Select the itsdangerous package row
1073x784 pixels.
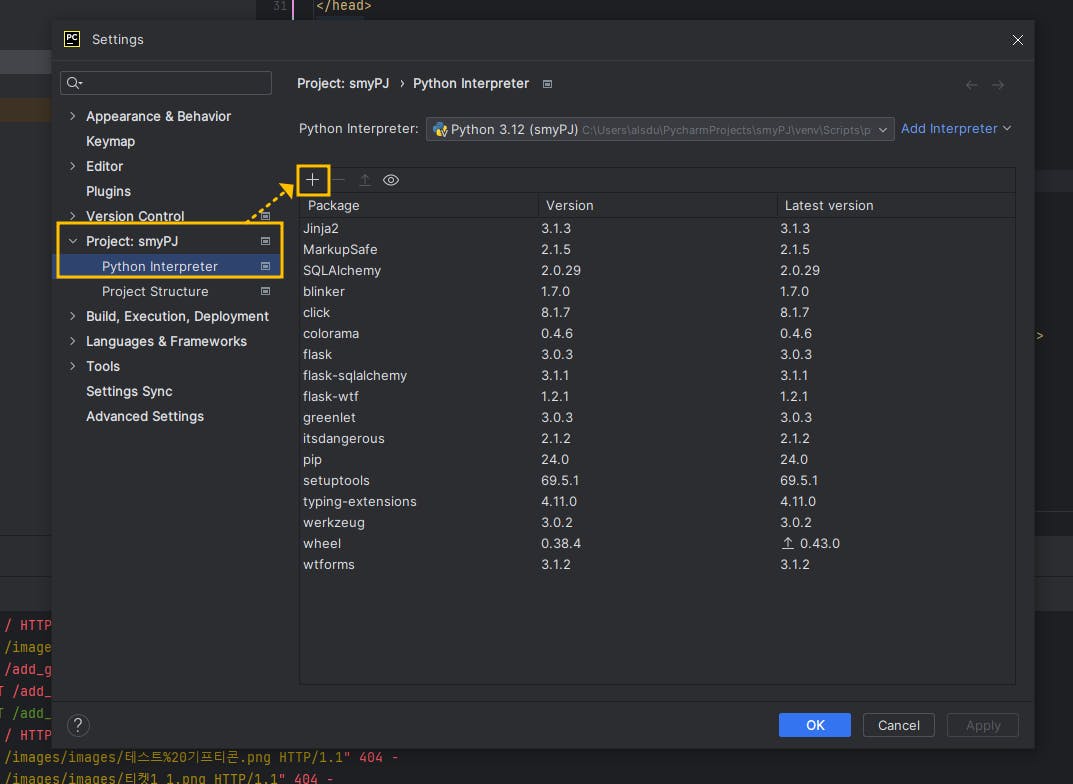coord(657,439)
